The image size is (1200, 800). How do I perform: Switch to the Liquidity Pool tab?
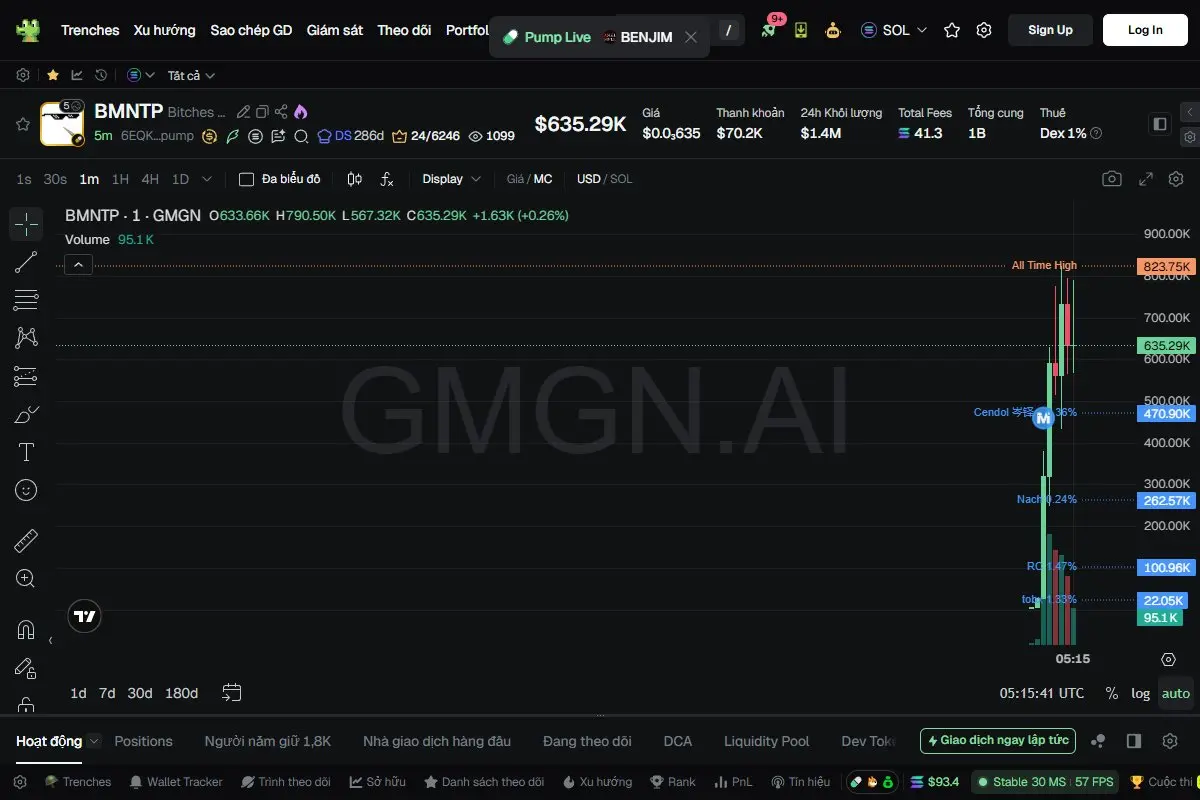point(767,741)
